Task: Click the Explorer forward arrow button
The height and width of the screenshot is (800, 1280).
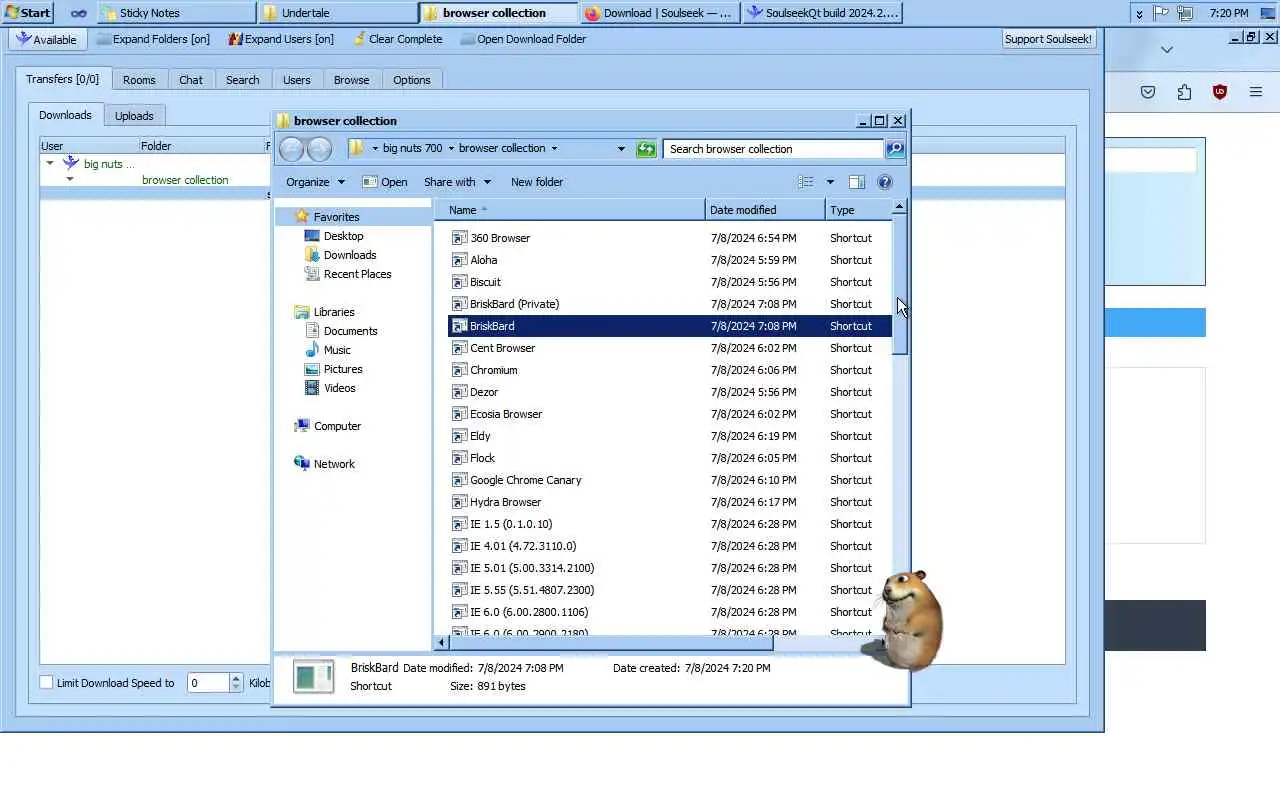Action: (x=319, y=149)
